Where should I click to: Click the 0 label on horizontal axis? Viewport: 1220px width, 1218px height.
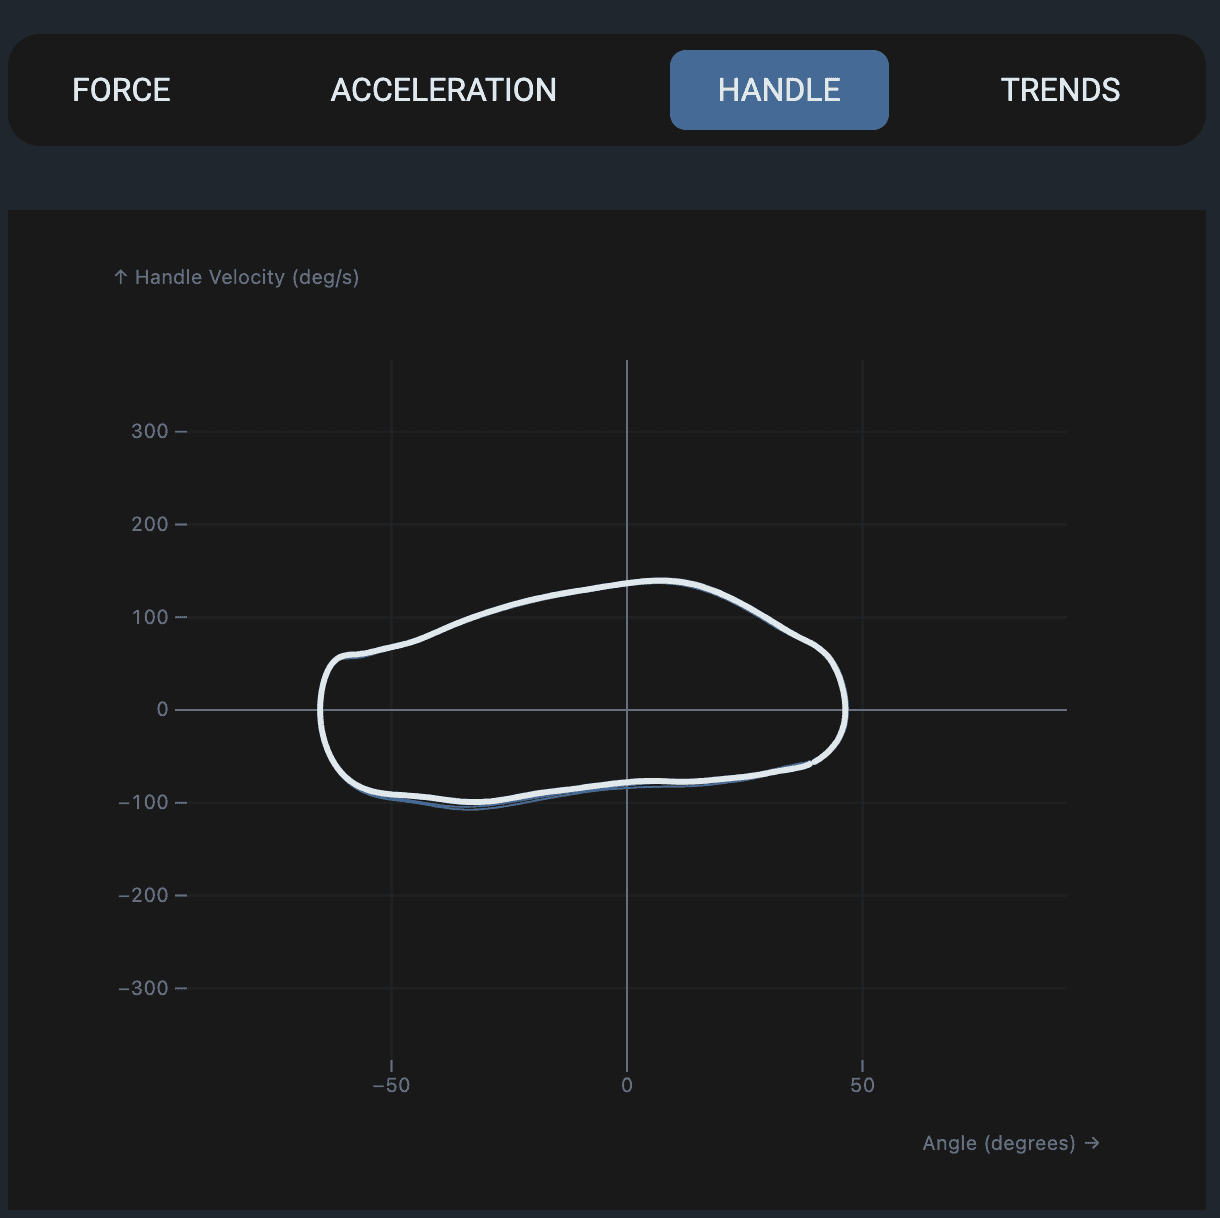coord(627,1085)
